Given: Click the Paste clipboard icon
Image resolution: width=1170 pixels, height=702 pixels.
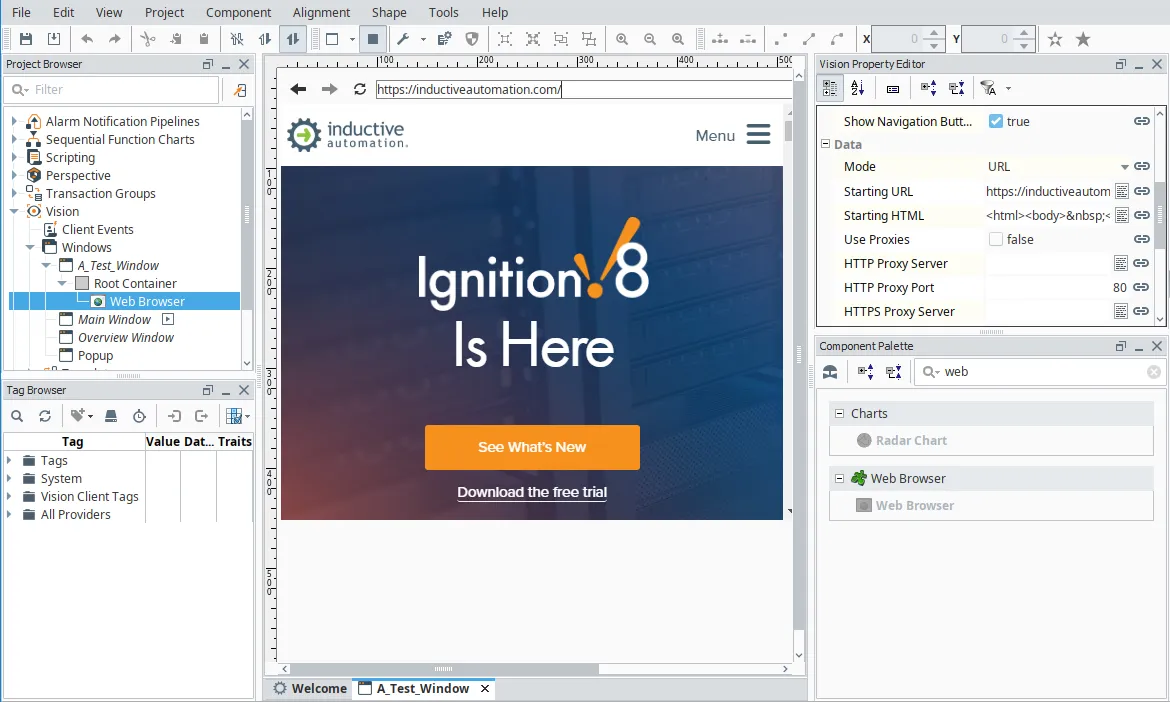Looking at the screenshot, I should click(x=204, y=39).
